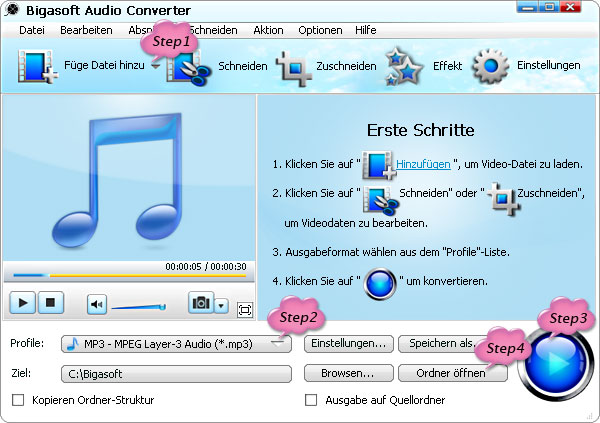This screenshot has width=600, height=423.
Task: Open the Aktion menu
Action: click(x=268, y=30)
